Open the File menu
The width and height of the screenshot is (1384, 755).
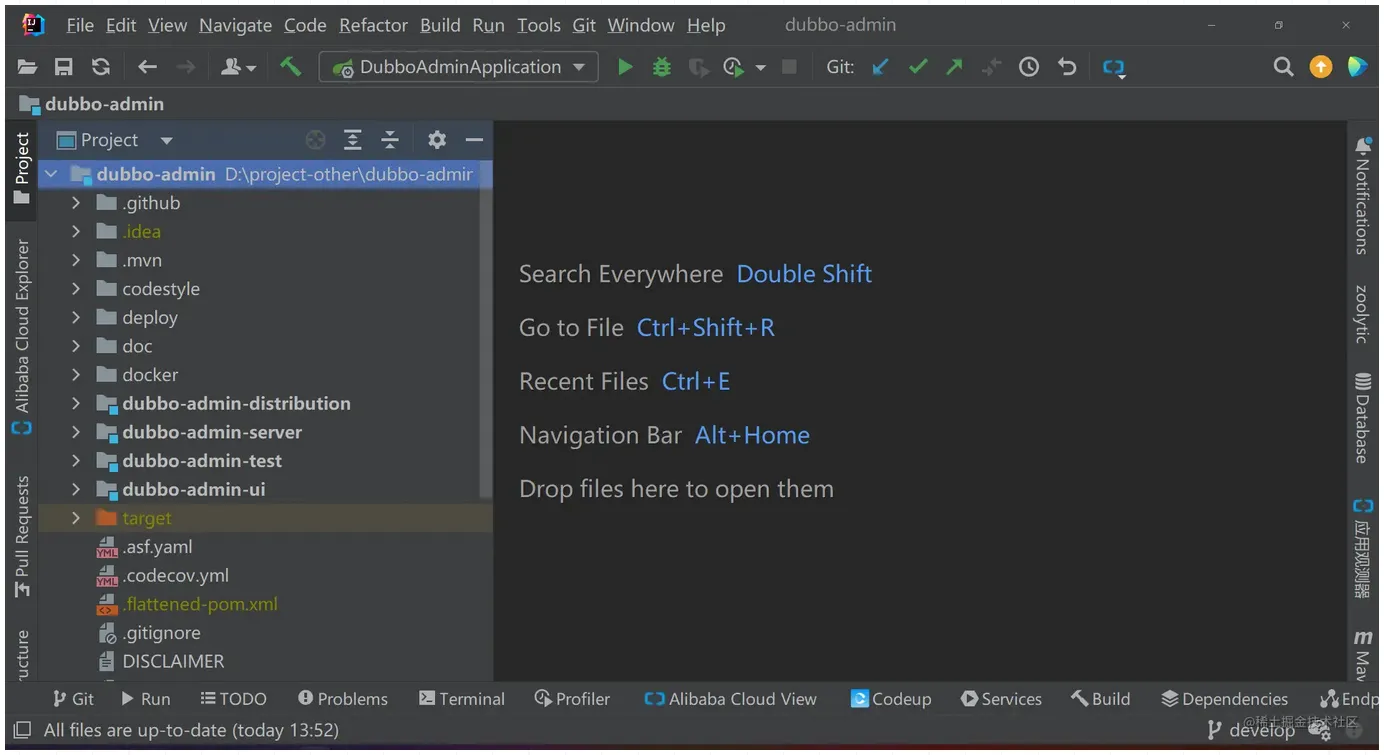coord(79,25)
